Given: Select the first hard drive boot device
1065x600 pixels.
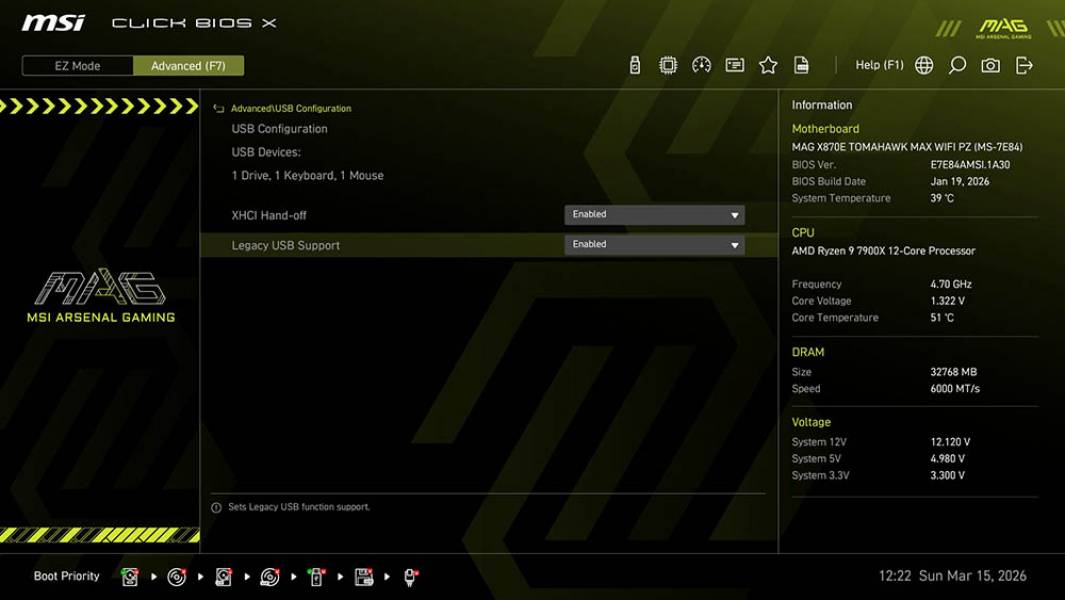Looking at the screenshot, I should [128, 576].
